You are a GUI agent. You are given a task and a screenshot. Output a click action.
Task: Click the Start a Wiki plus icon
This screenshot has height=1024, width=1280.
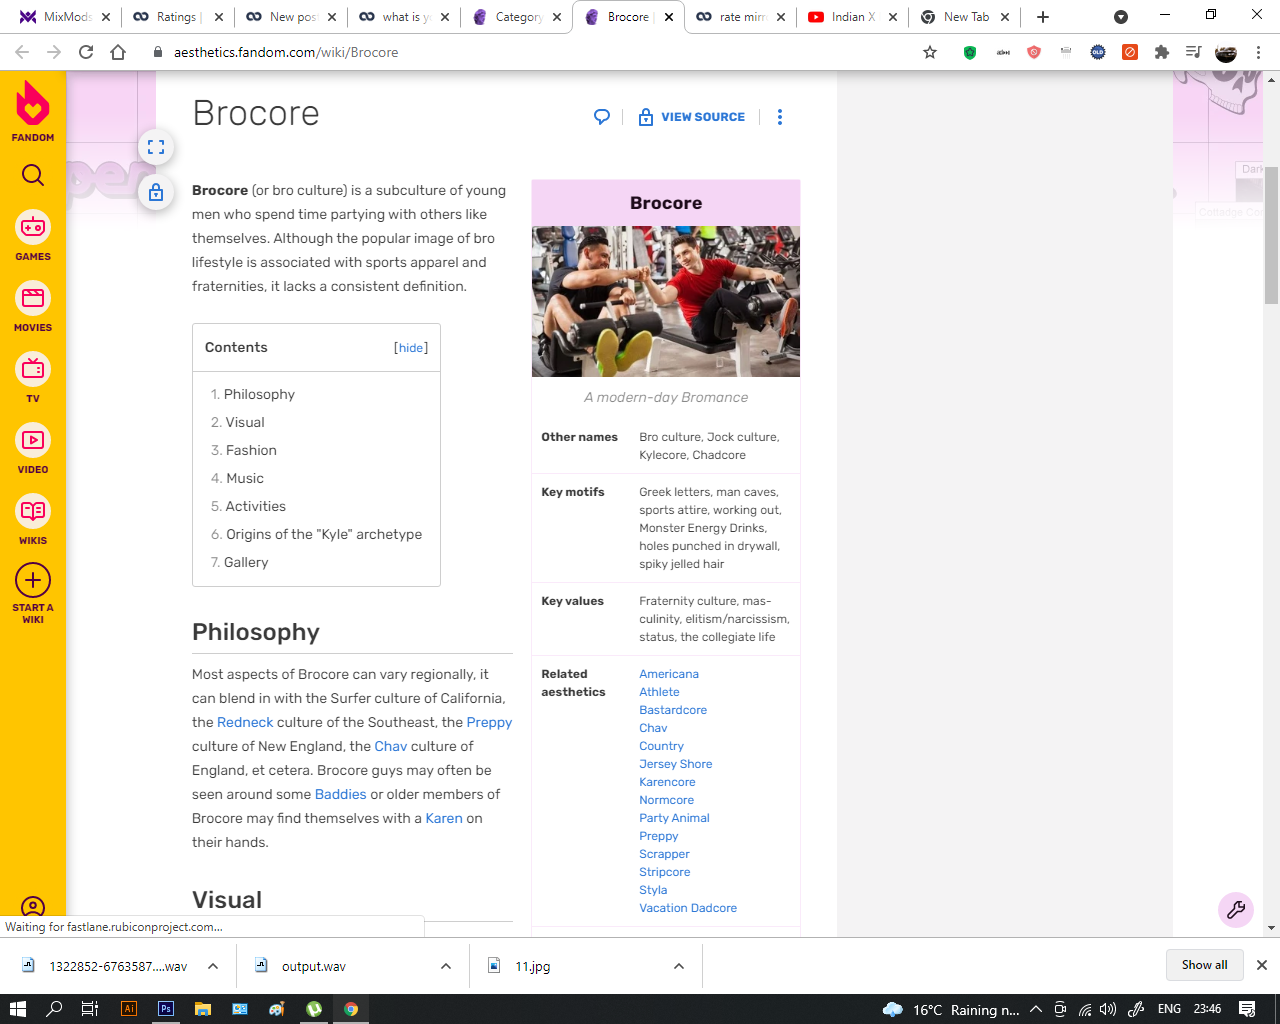pos(33,580)
